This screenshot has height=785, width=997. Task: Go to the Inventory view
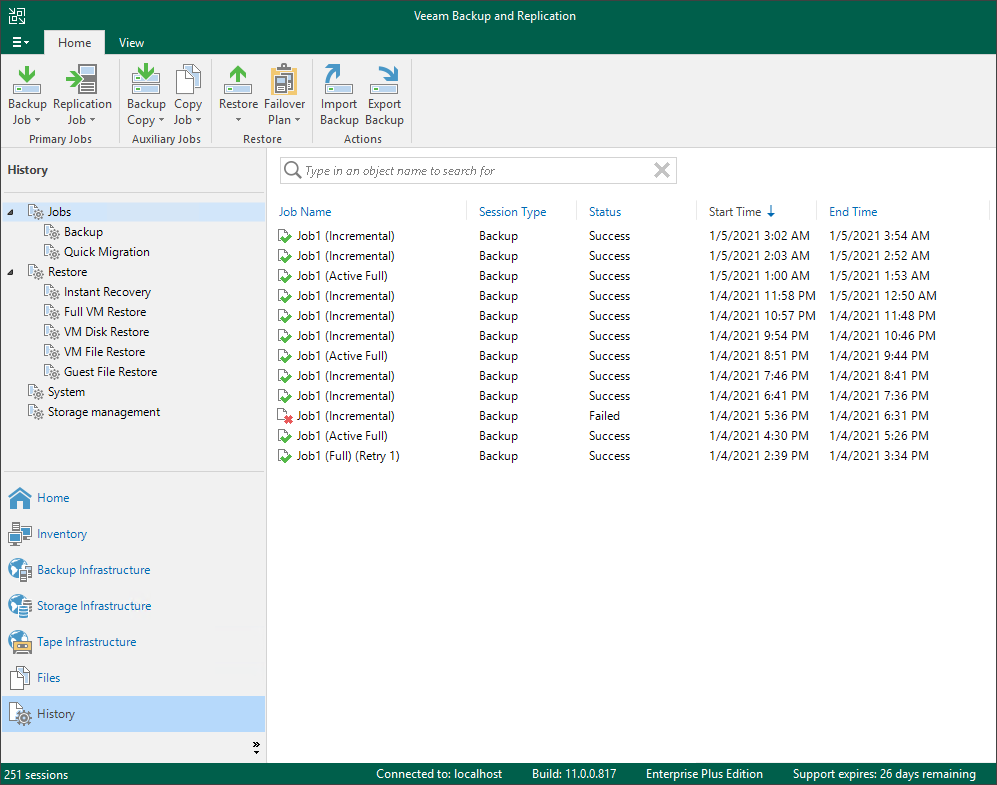61,534
